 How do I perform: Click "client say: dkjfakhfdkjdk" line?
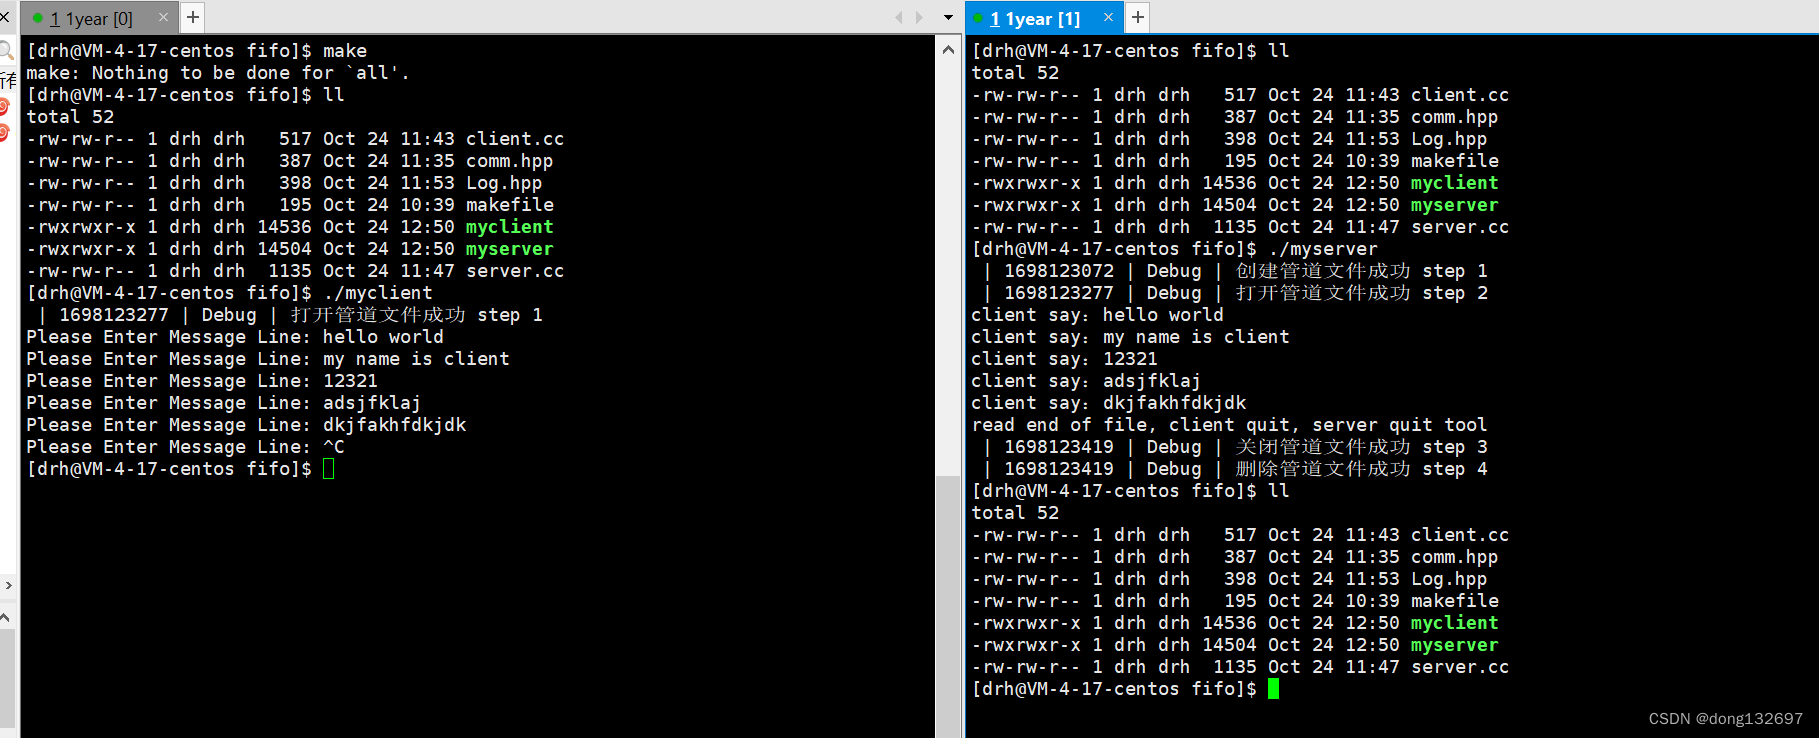(1109, 403)
